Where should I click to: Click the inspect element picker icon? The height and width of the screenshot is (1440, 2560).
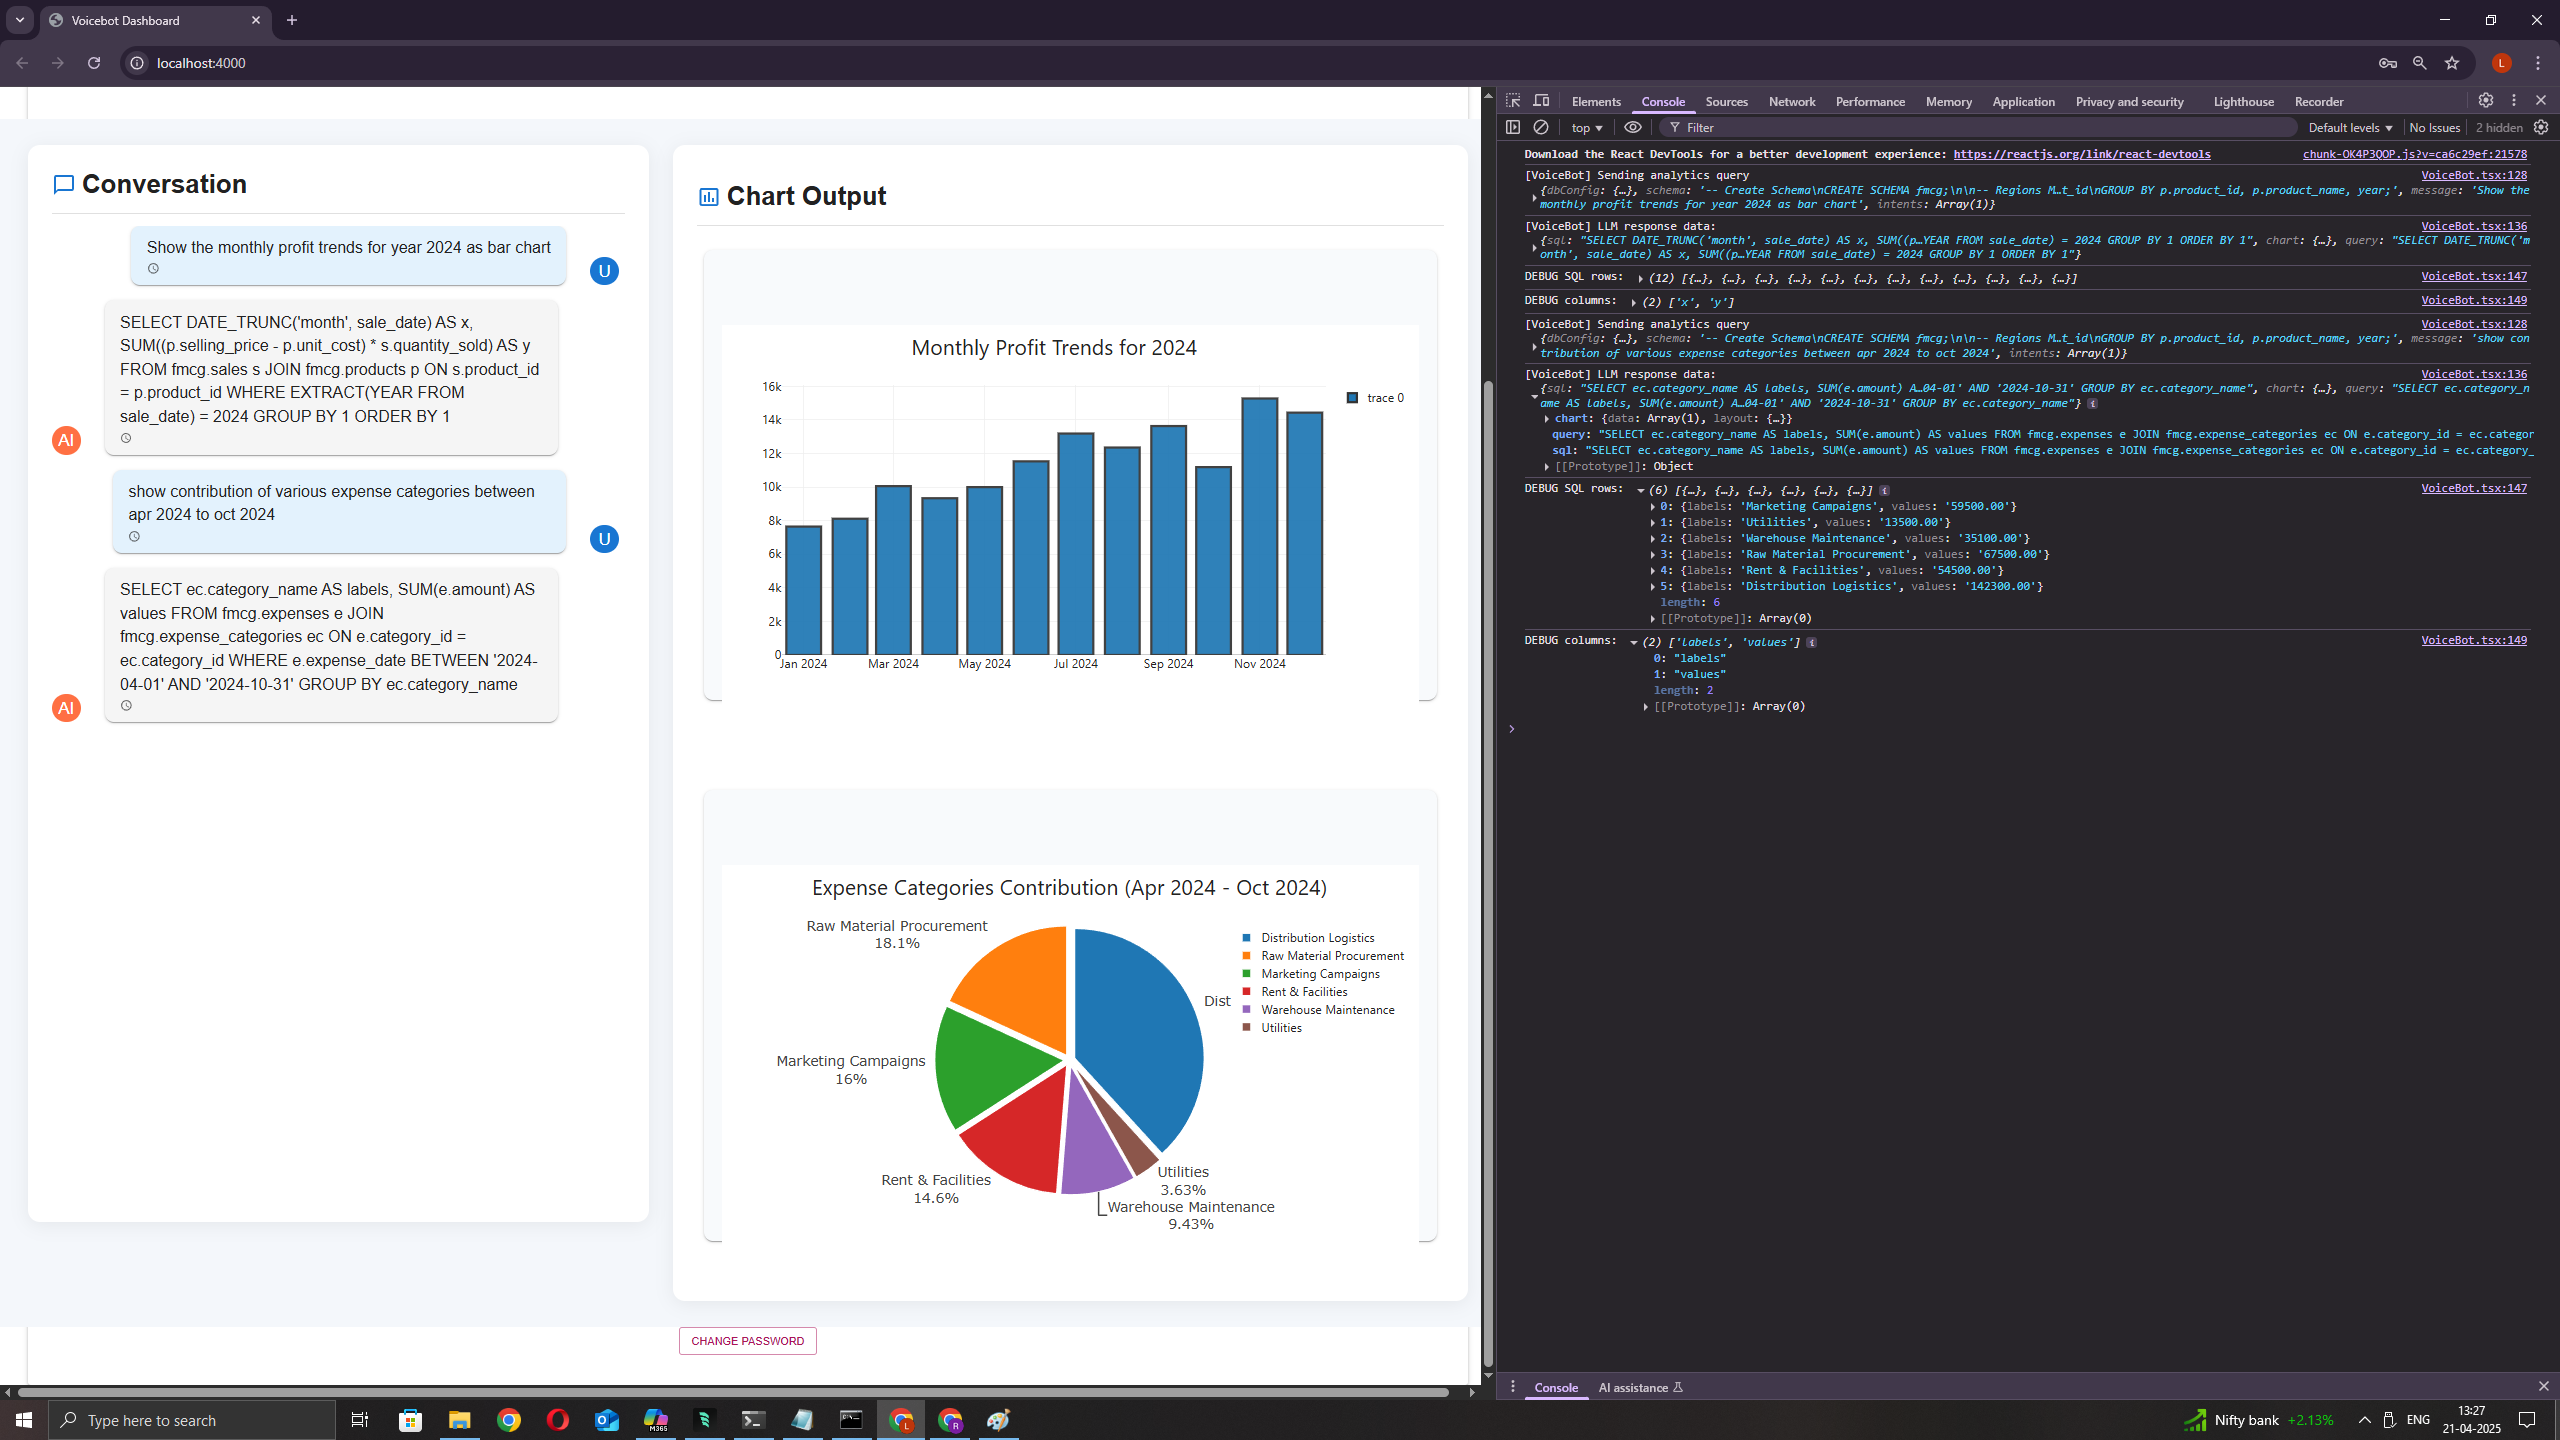[1513, 101]
